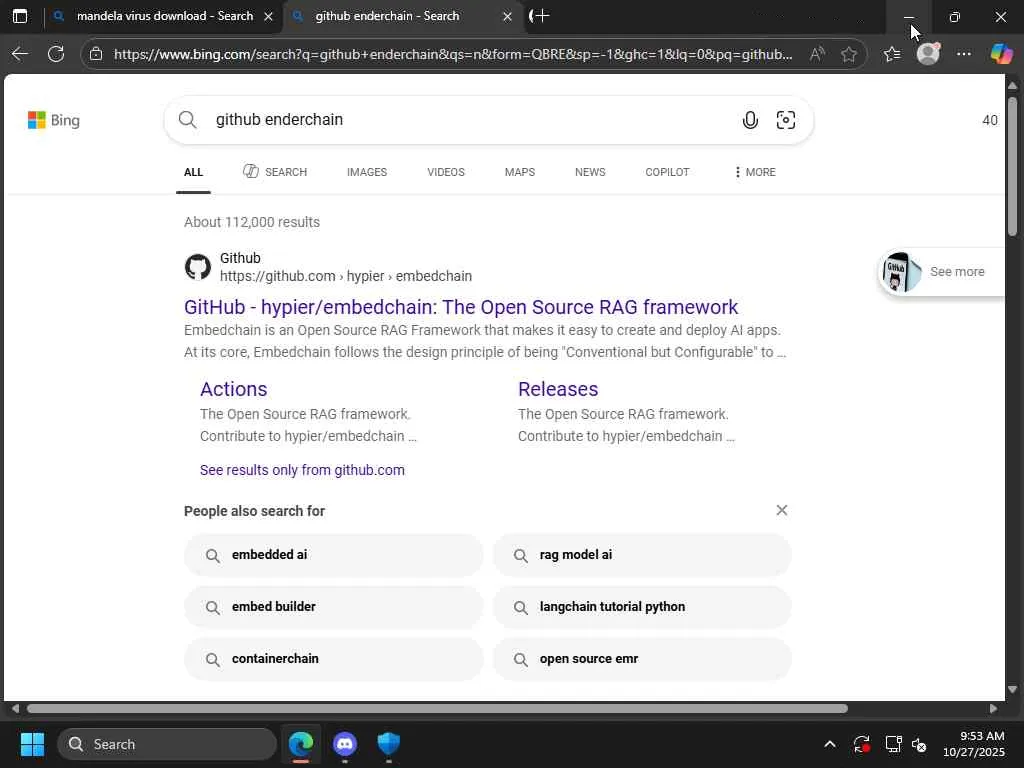Add page to favorites star icon
Image resolution: width=1024 pixels, height=768 pixels.
(x=848, y=54)
